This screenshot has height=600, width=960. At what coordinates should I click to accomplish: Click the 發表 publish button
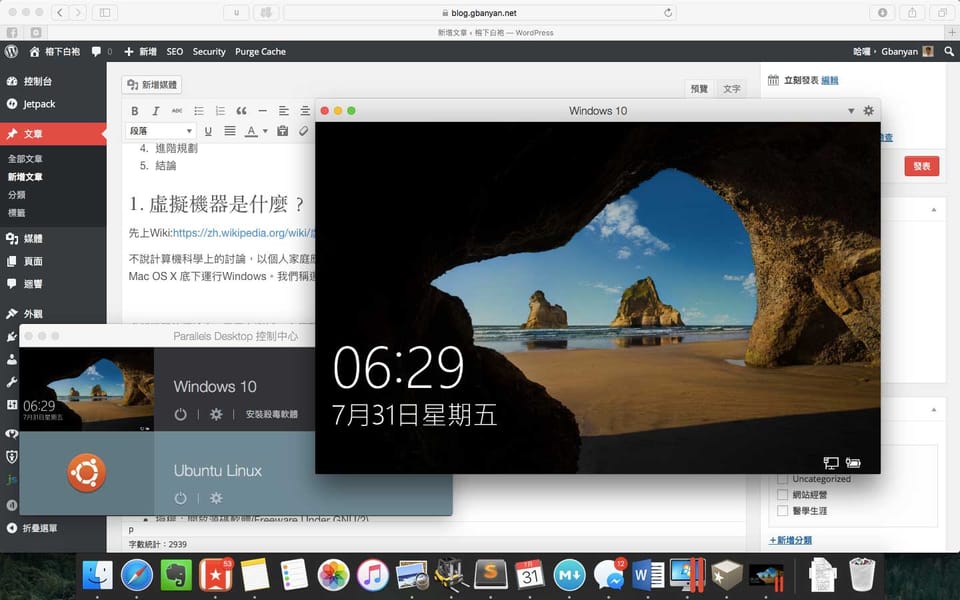point(921,166)
